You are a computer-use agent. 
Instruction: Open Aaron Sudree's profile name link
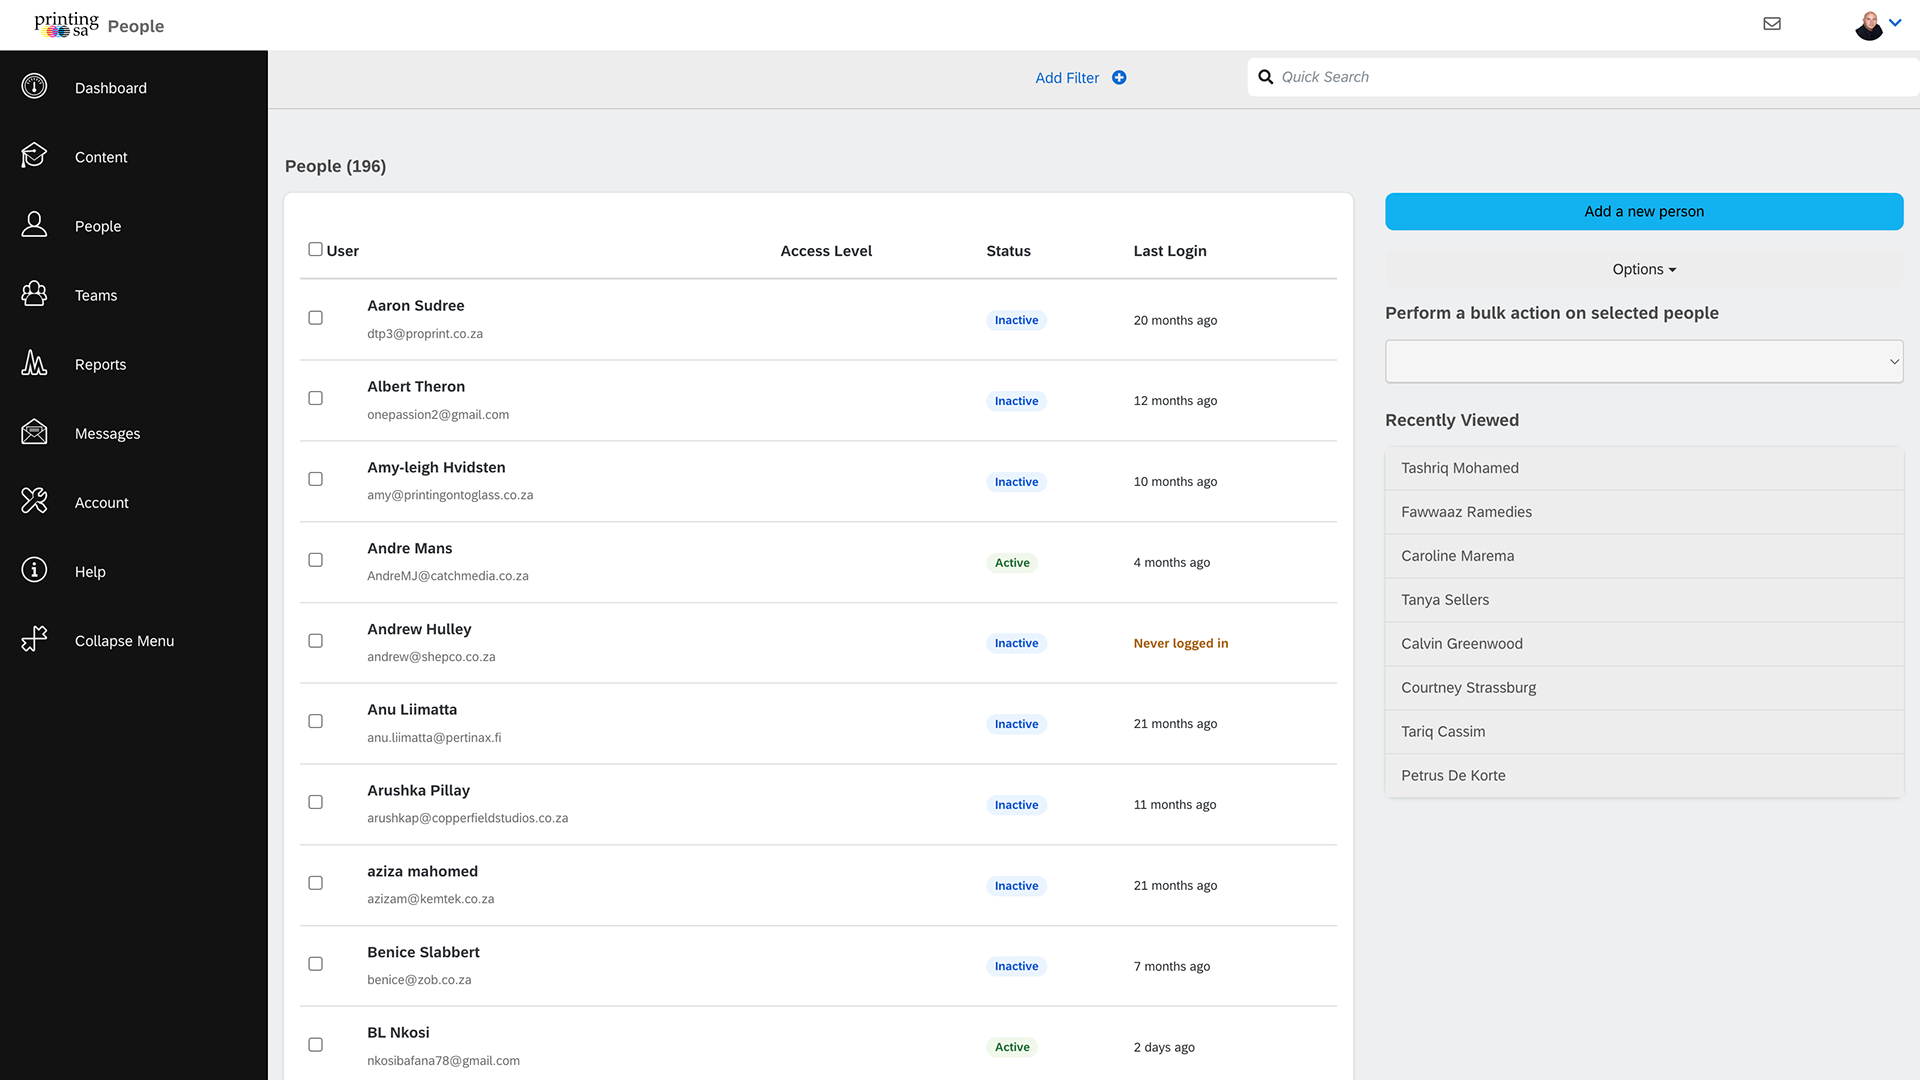point(415,306)
